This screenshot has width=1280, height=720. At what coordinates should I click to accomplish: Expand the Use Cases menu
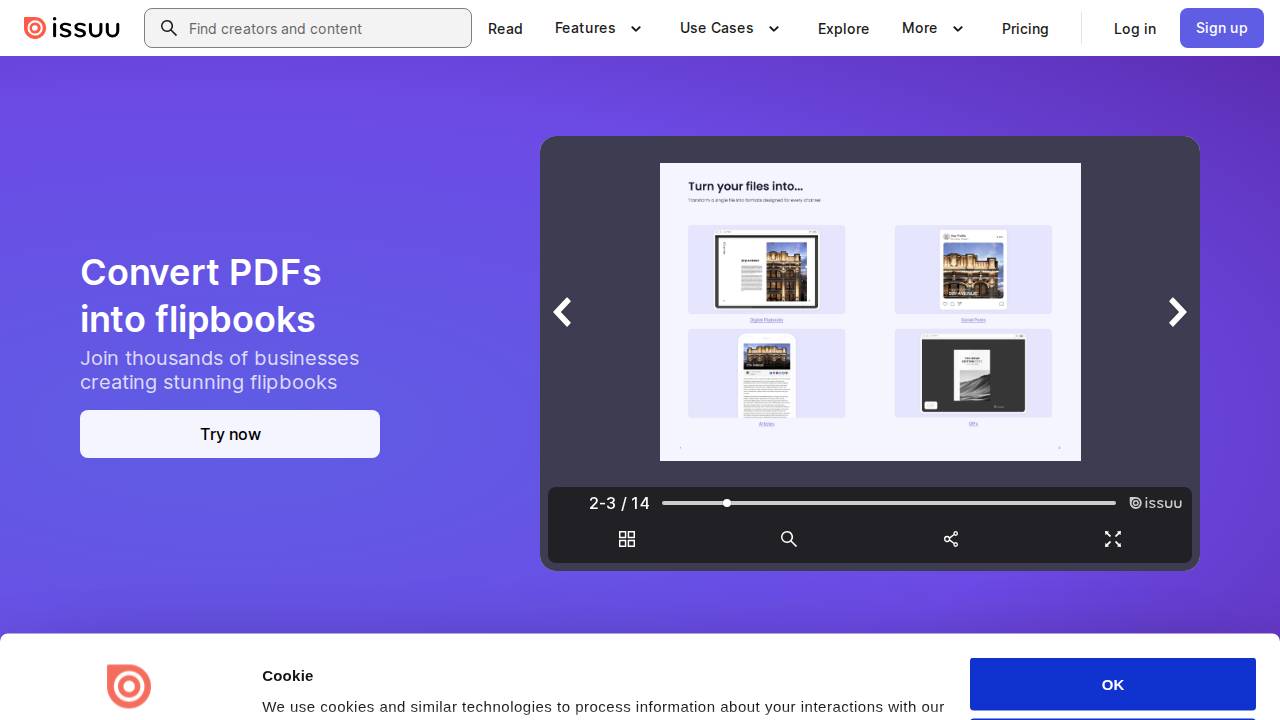point(729,28)
